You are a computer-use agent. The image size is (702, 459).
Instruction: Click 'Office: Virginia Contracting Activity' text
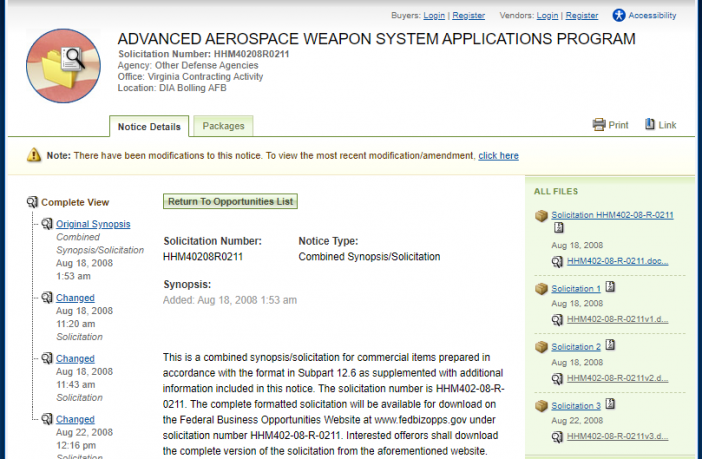(190, 77)
